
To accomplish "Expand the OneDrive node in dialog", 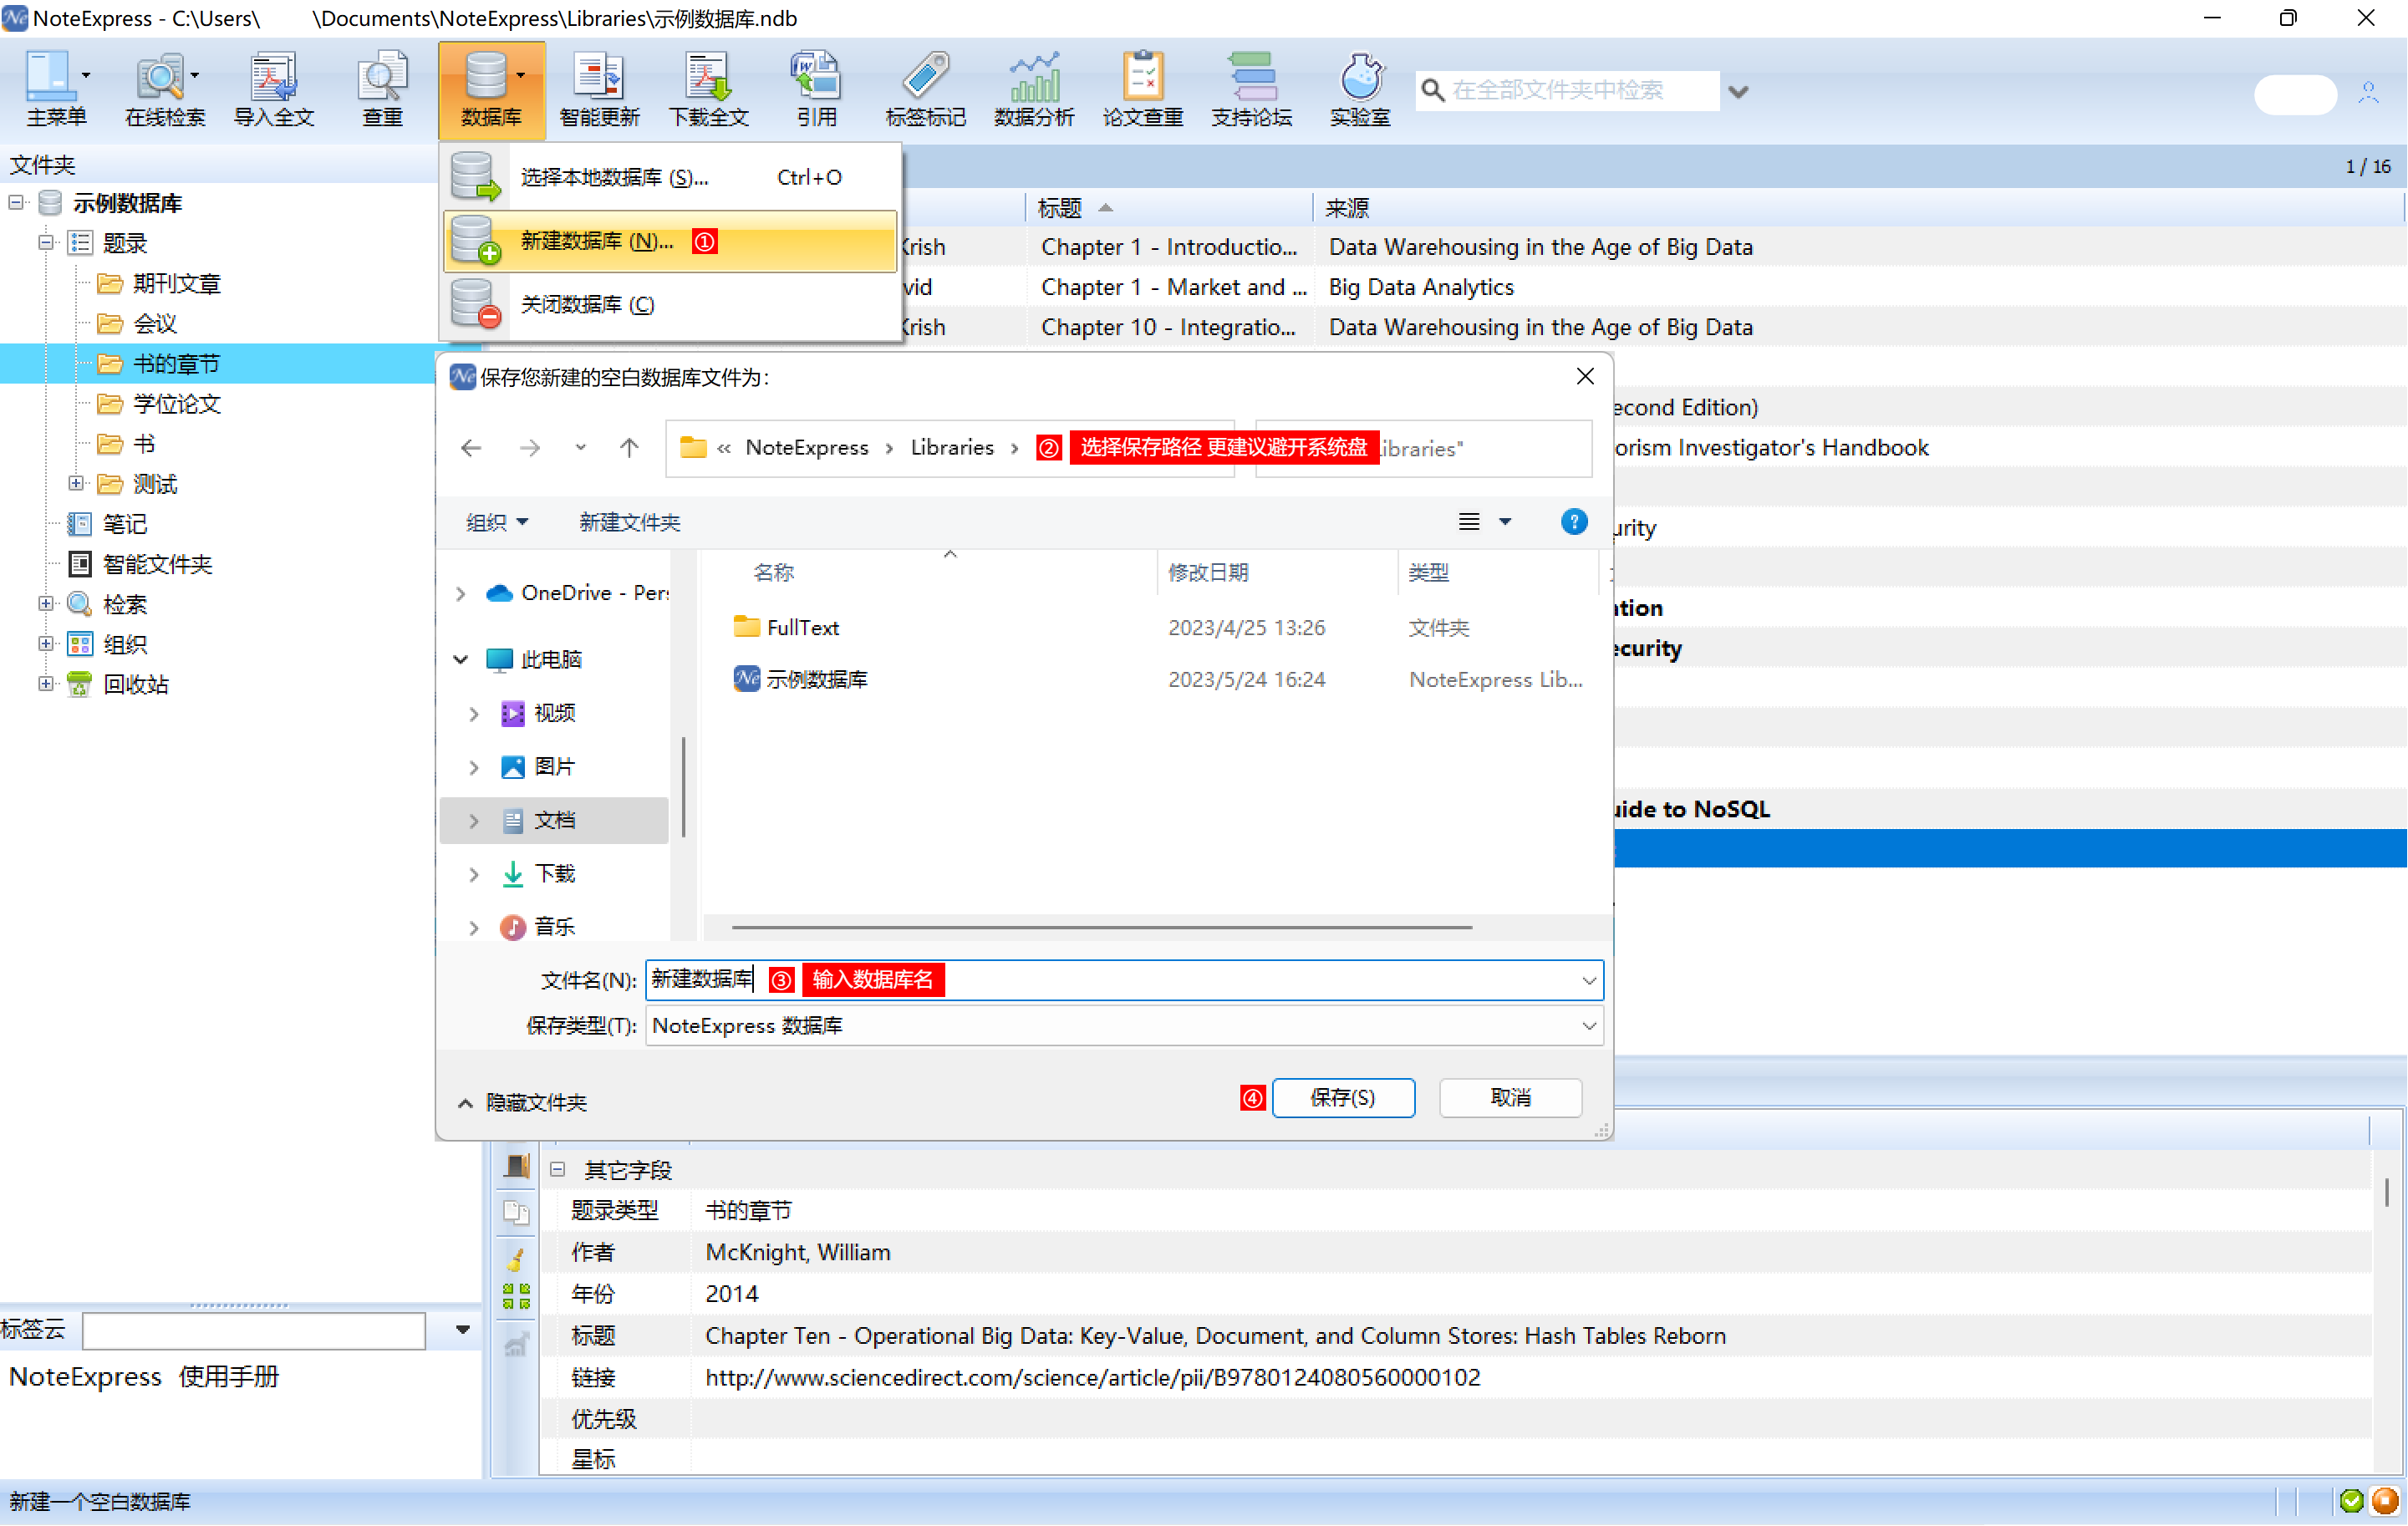I will 461,594.
